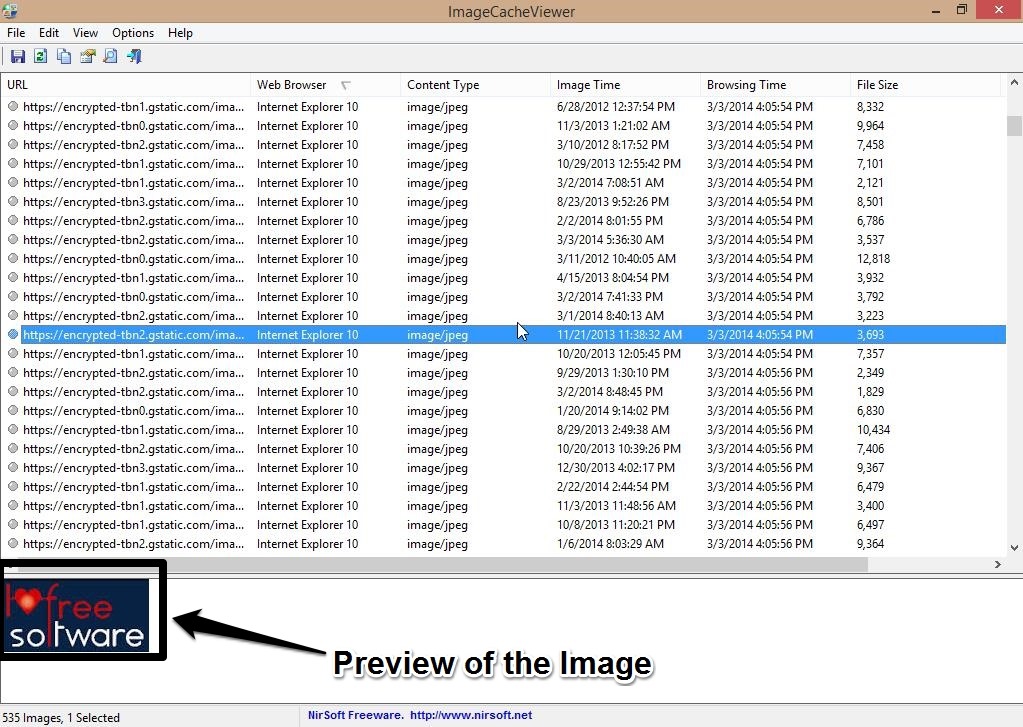1023x727 pixels.
Task: Sort by the Content Type column header
Action: coord(475,85)
